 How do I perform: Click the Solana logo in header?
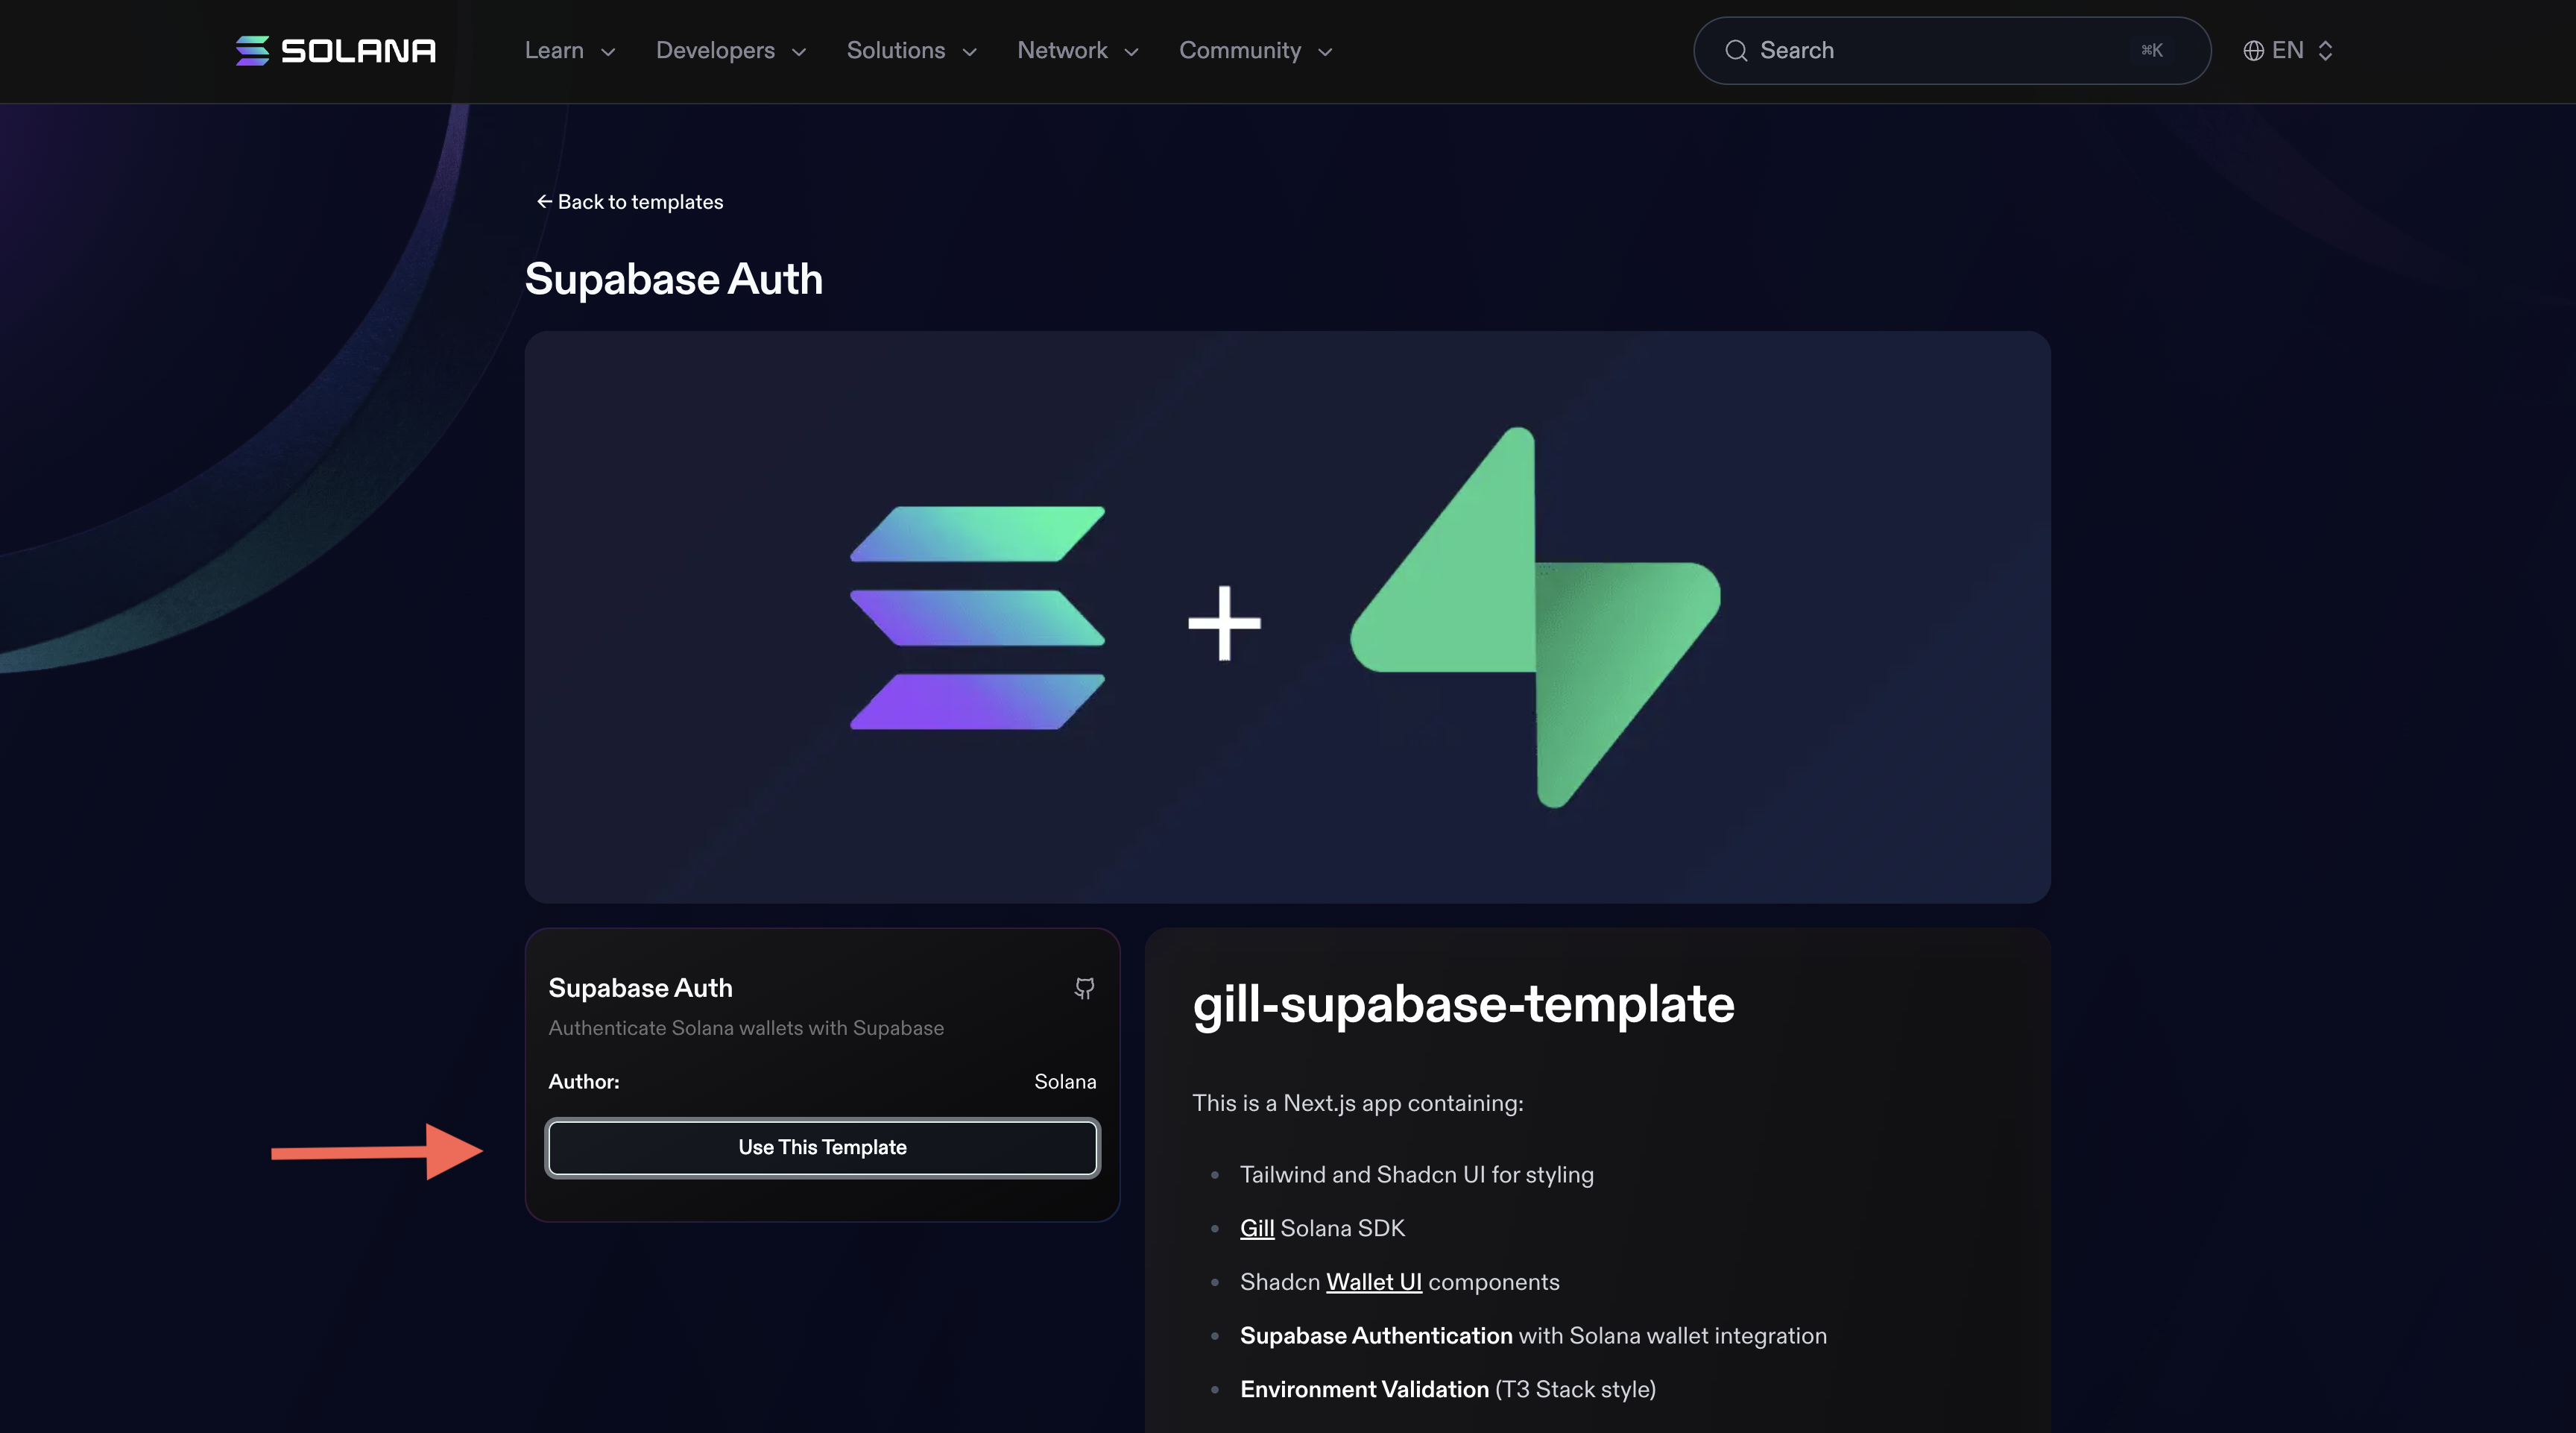335,50
